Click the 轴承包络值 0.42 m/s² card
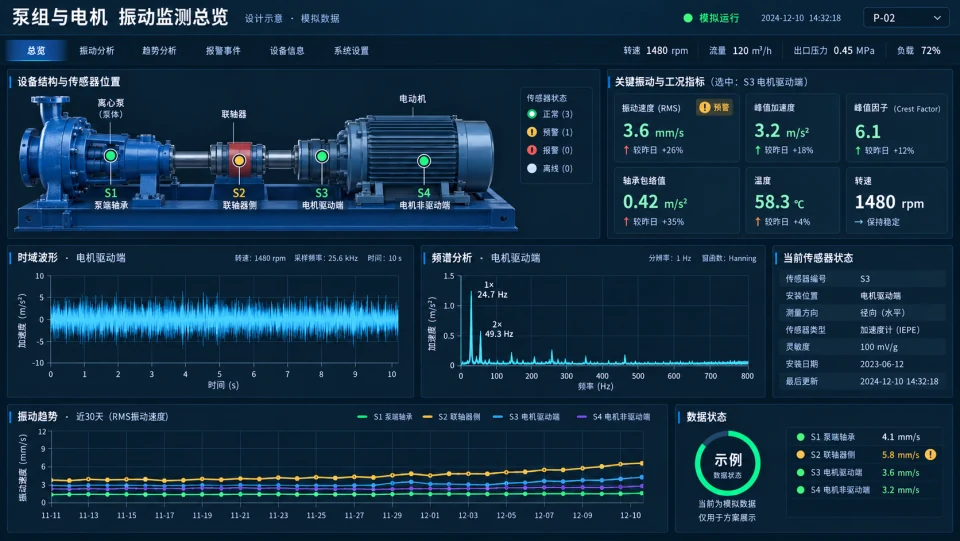960x541 pixels. click(x=677, y=200)
